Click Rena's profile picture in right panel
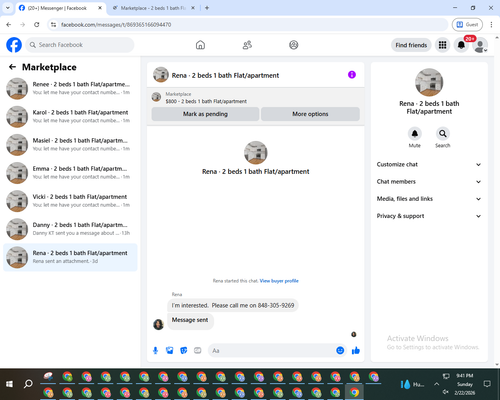The width and height of the screenshot is (500, 400). click(429, 82)
